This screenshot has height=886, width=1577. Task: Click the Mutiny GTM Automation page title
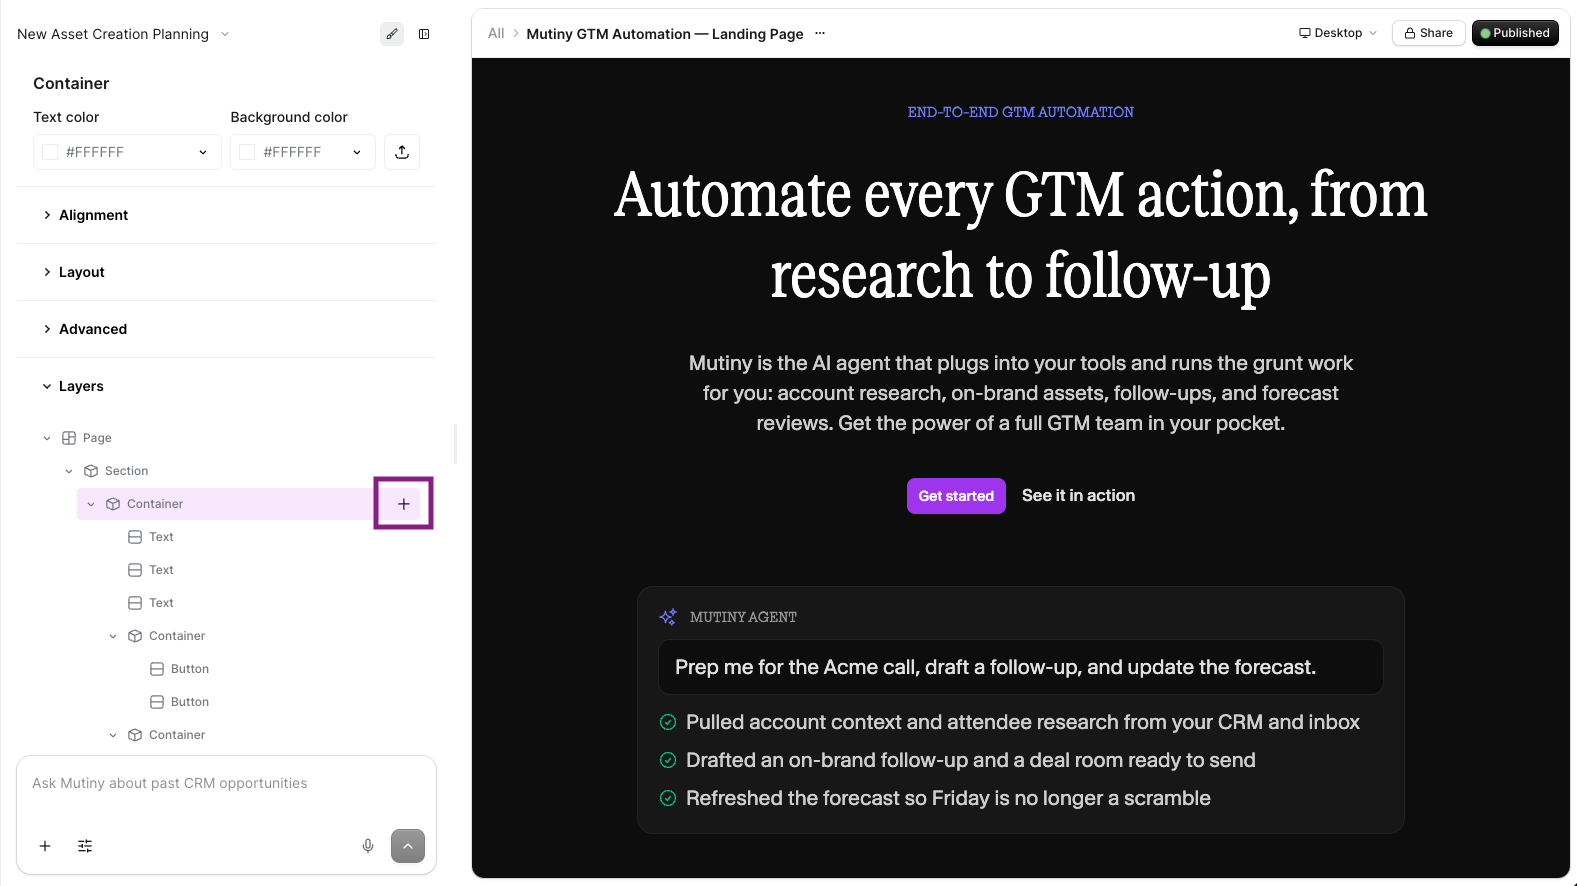pyautogui.click(x=665, y=34)
